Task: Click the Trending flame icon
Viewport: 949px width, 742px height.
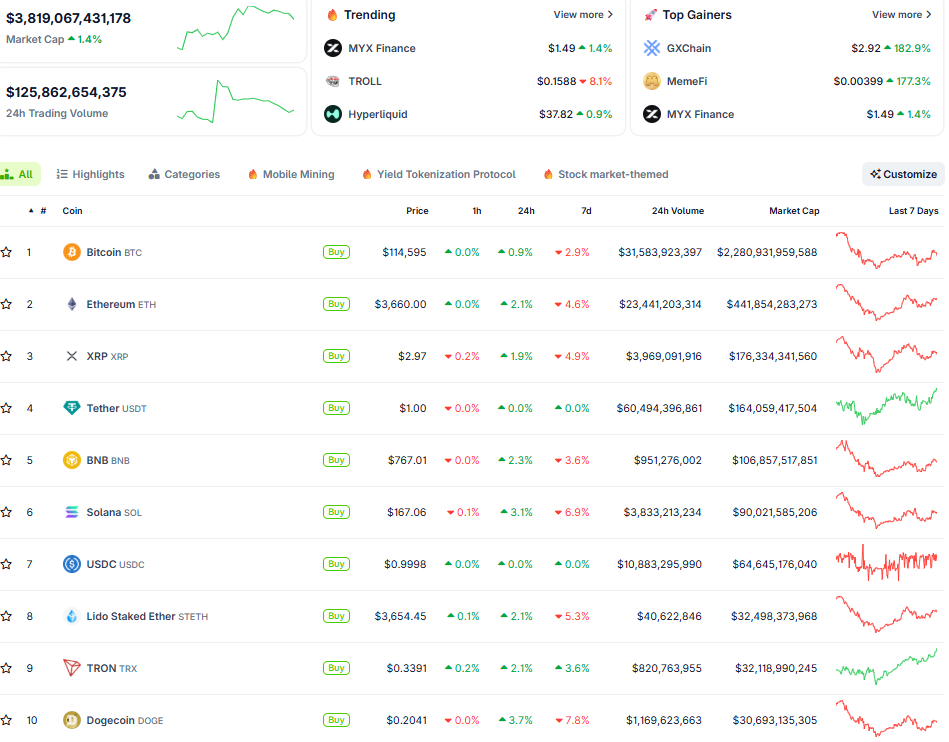Action: click(x=330, y=15)
